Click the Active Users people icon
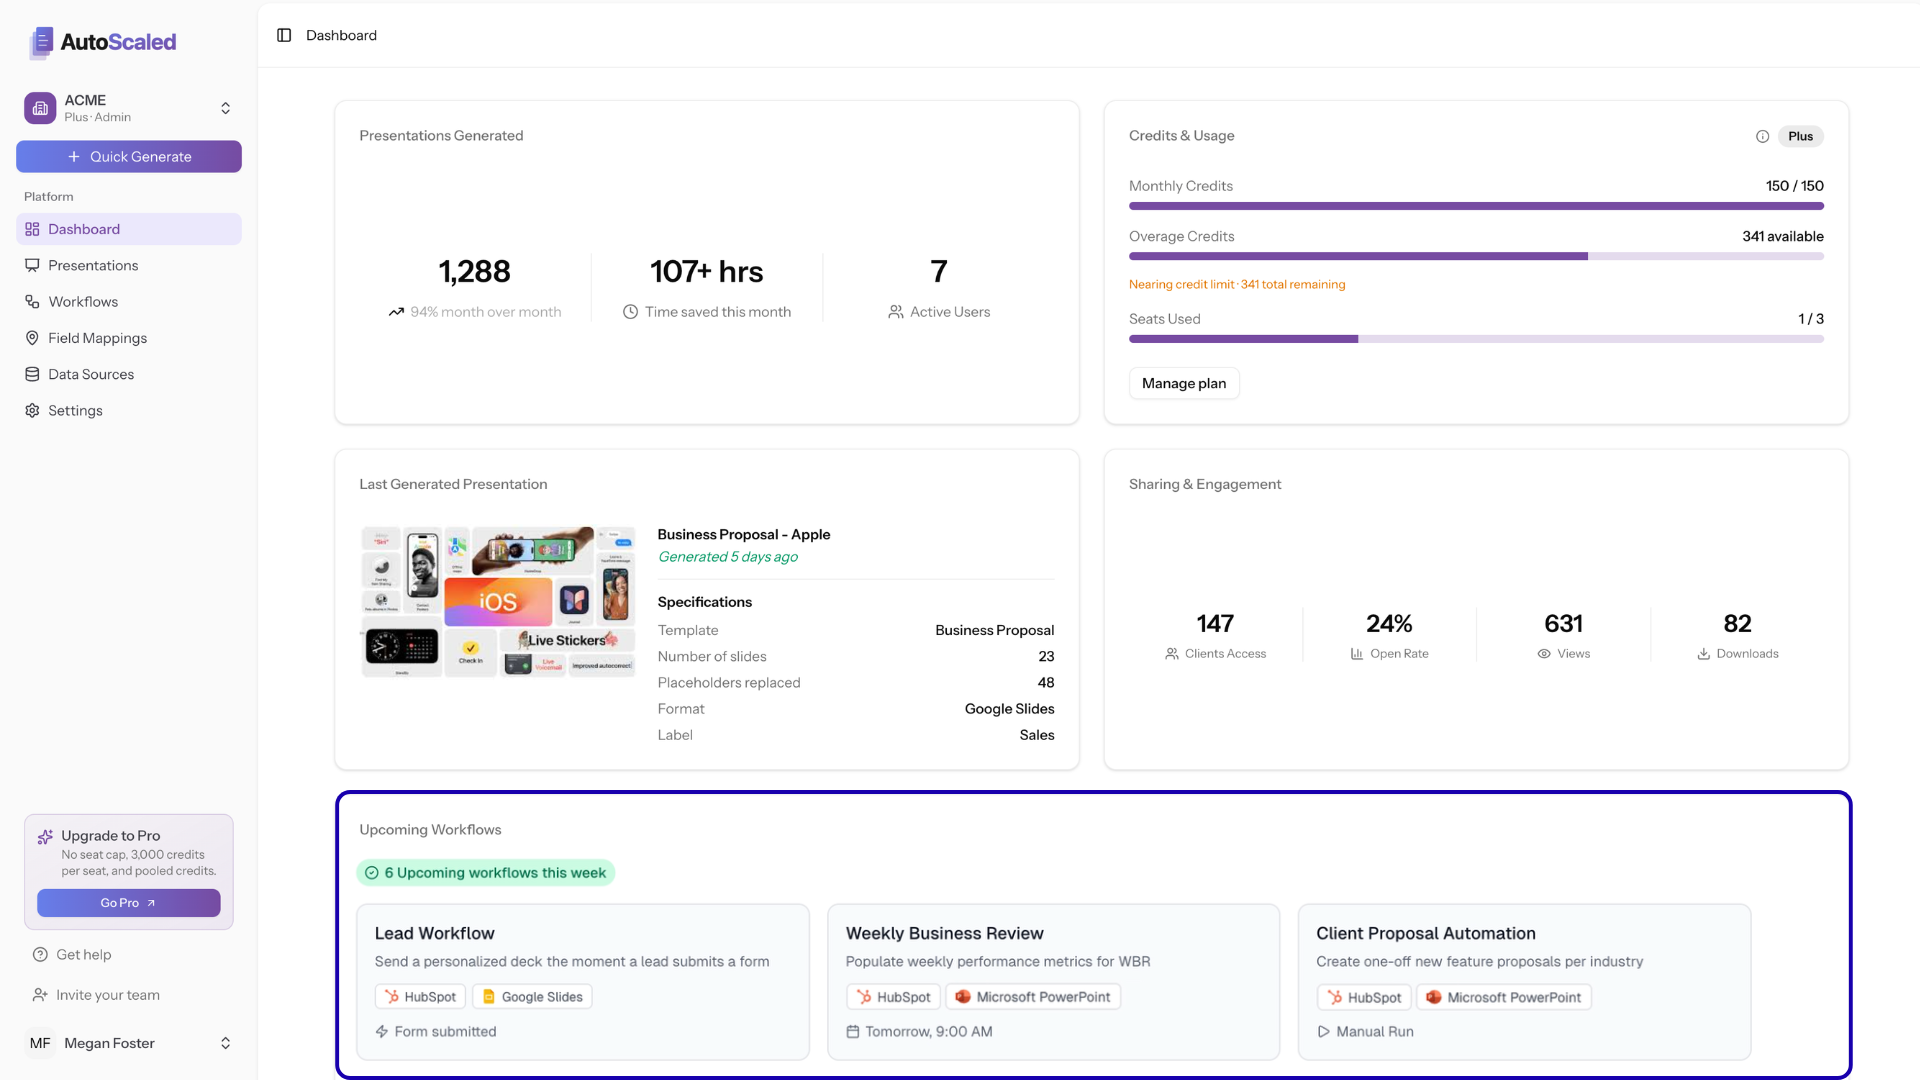The image size is (1920, 1080). pos(895,312)
